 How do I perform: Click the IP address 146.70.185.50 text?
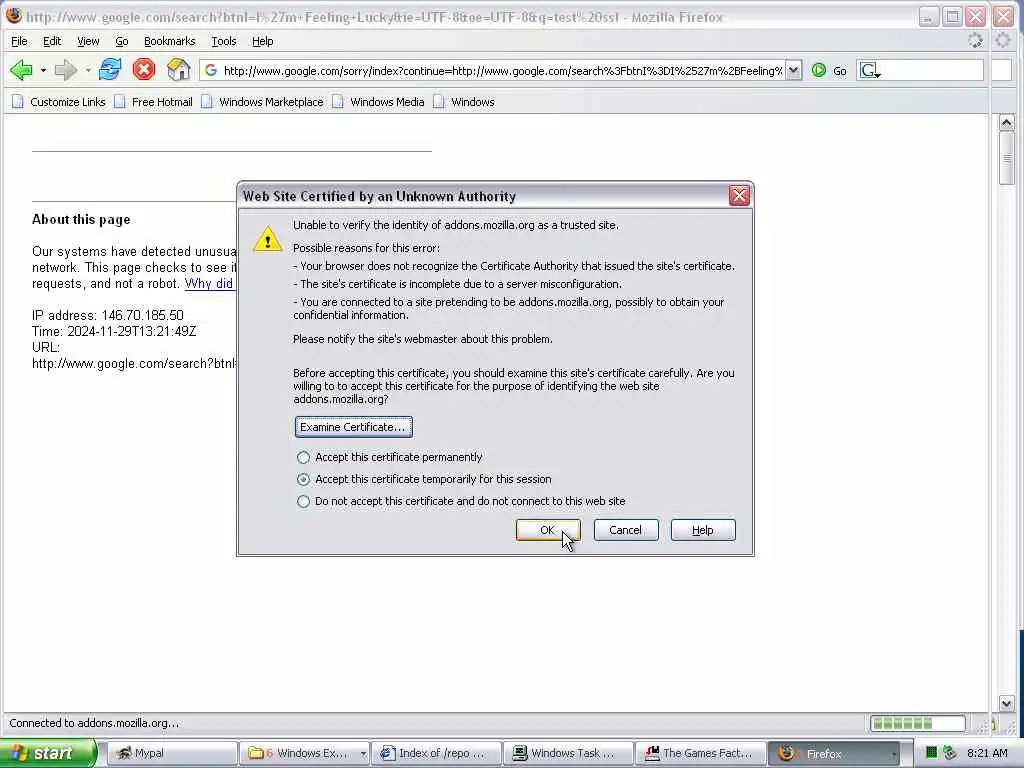pyautogui.click(x=108, y=315)
